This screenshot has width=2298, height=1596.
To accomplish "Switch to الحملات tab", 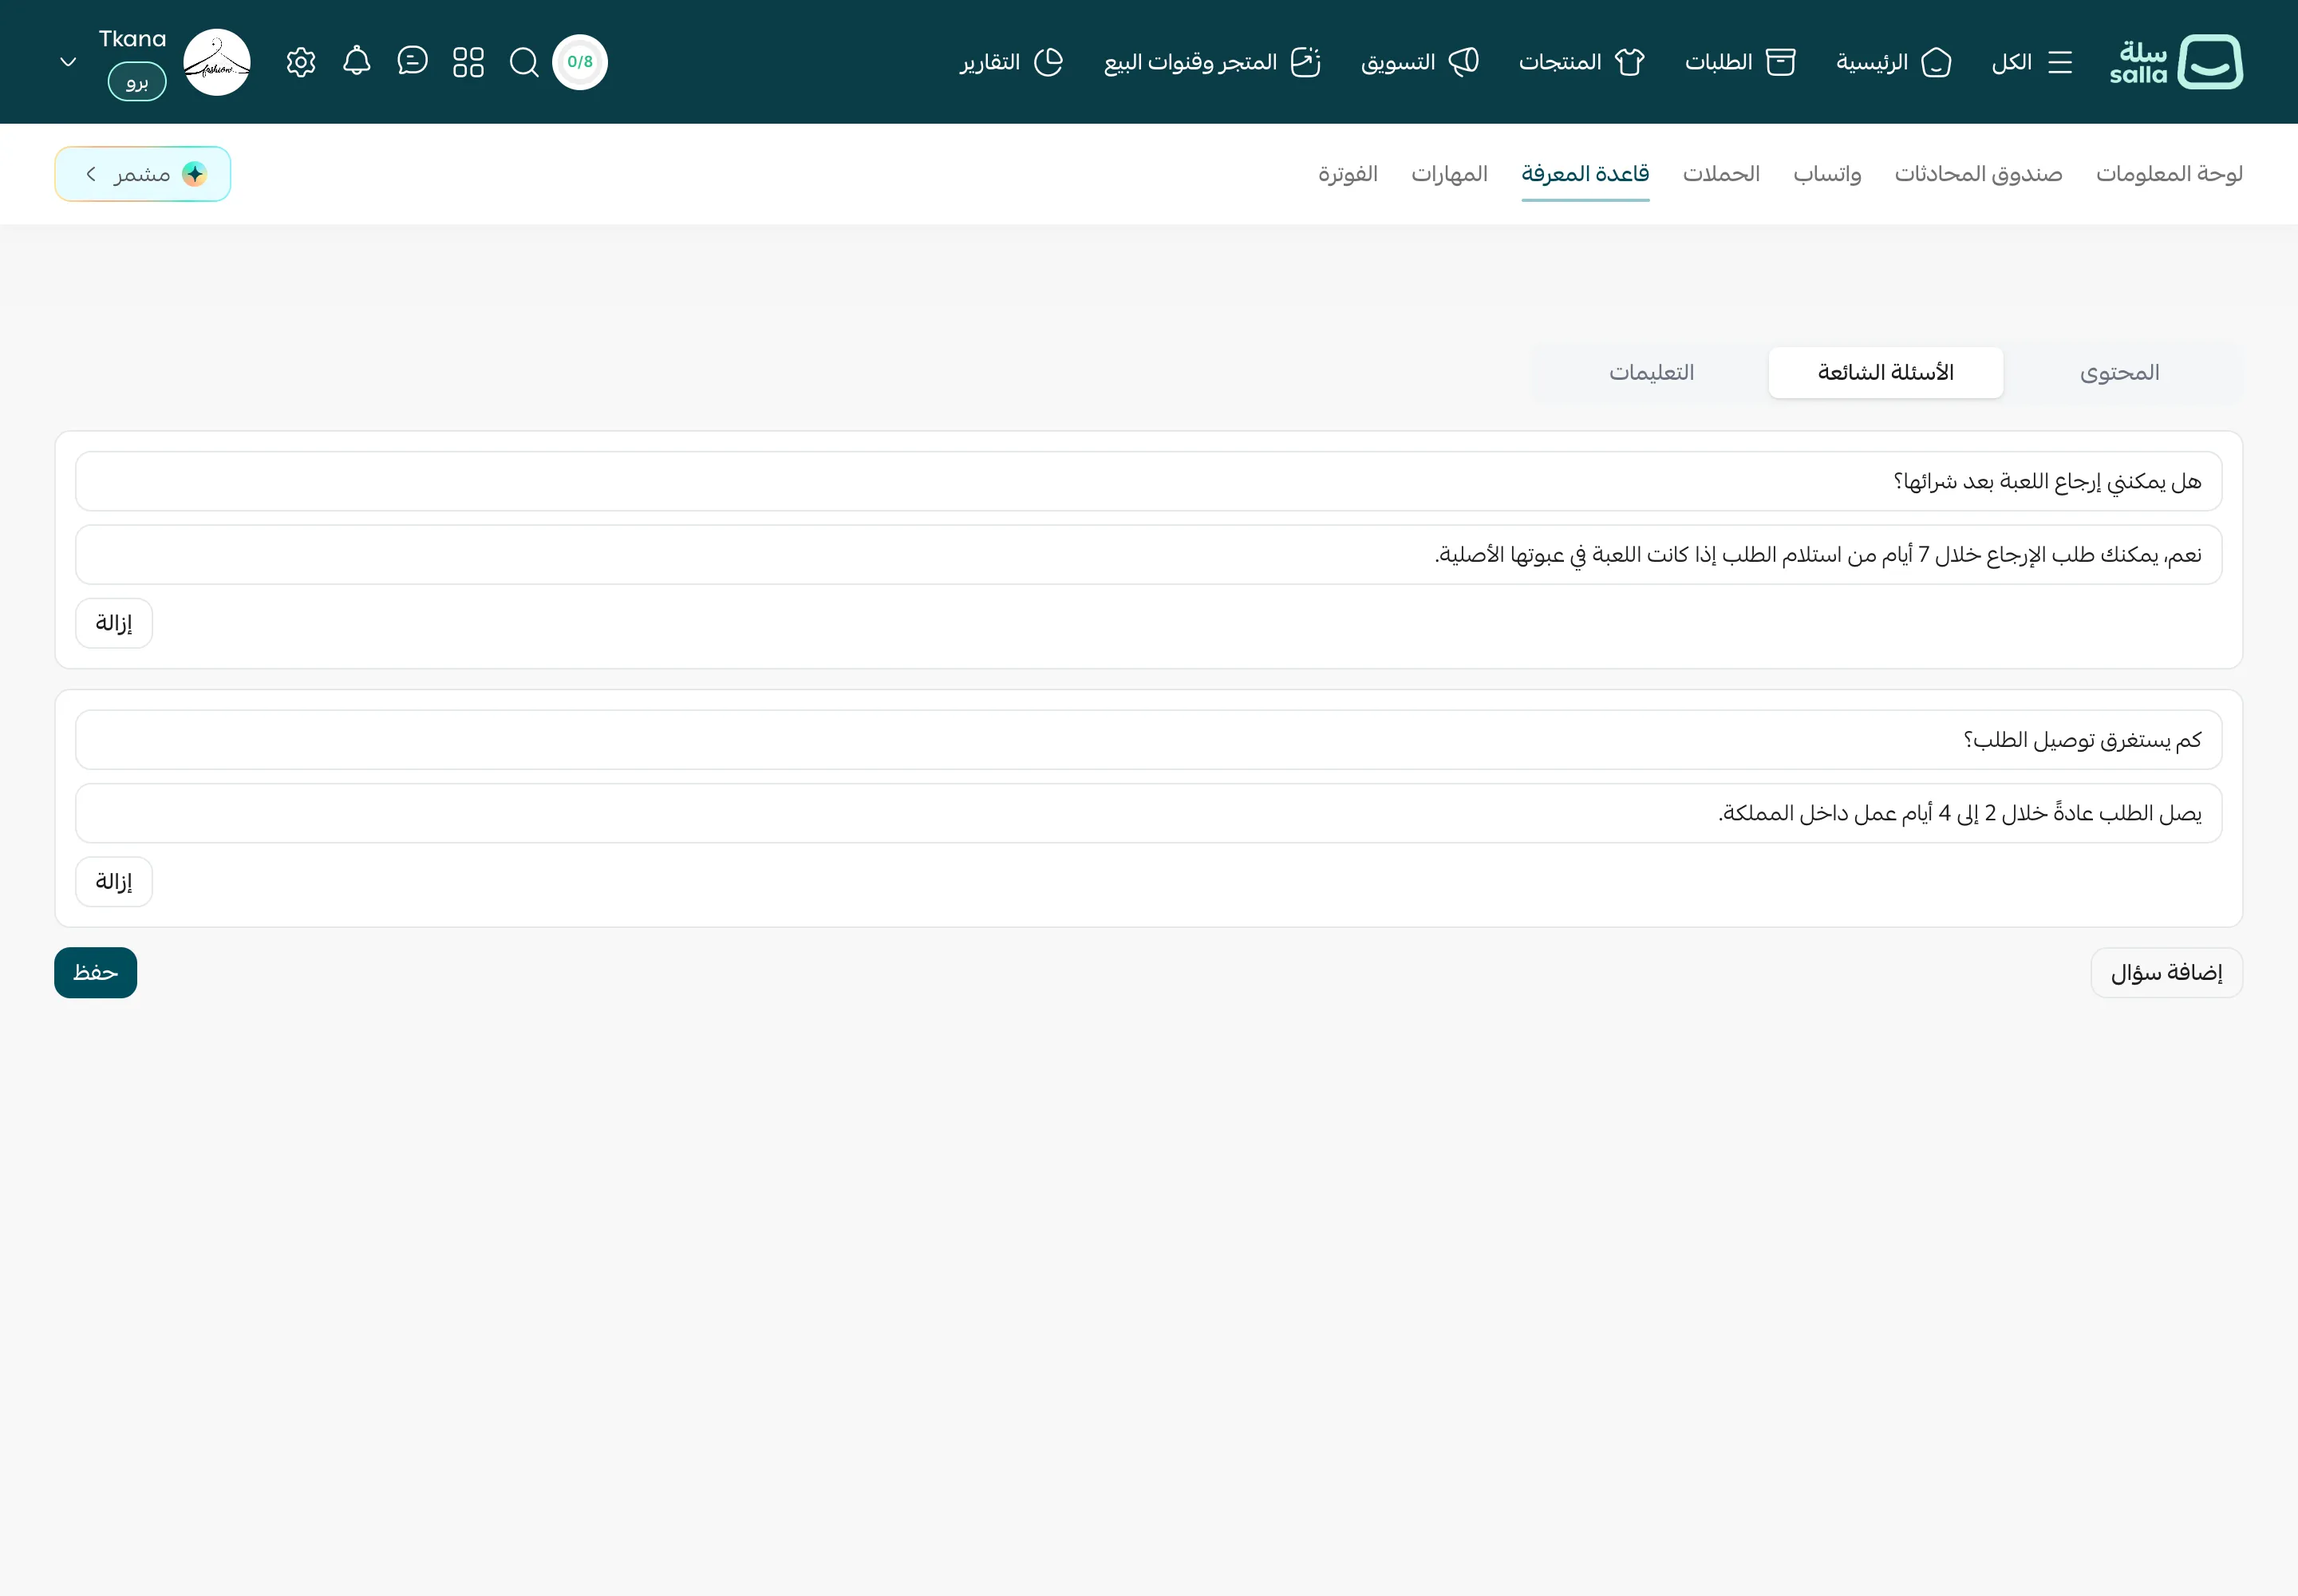I will click(1721, 174).
